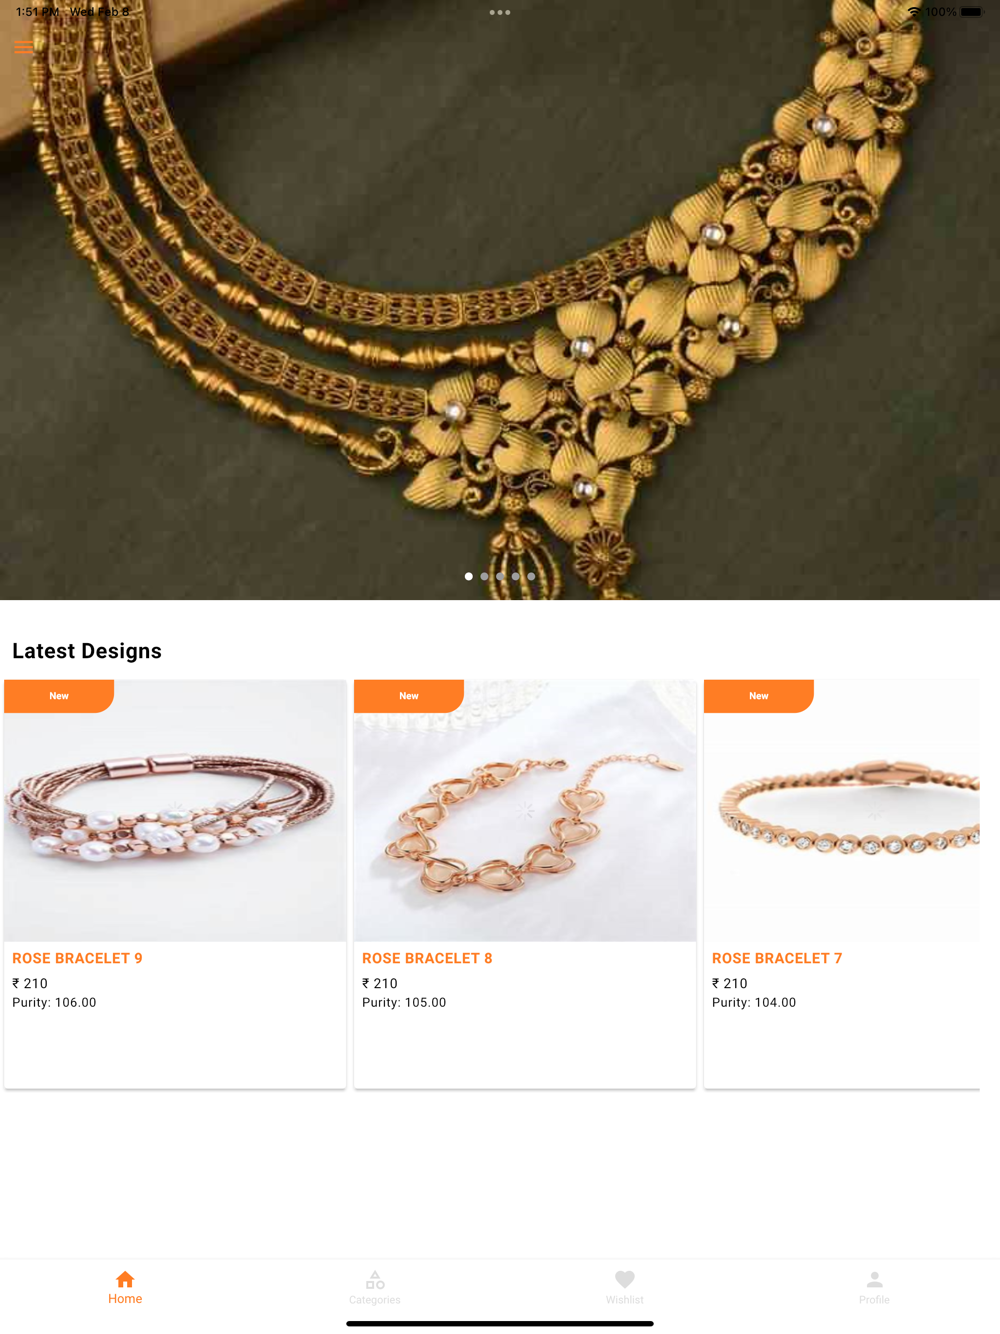Switch to the Wishlist tab label
Viewport: 1000px width, 1334px height.
625,1300
